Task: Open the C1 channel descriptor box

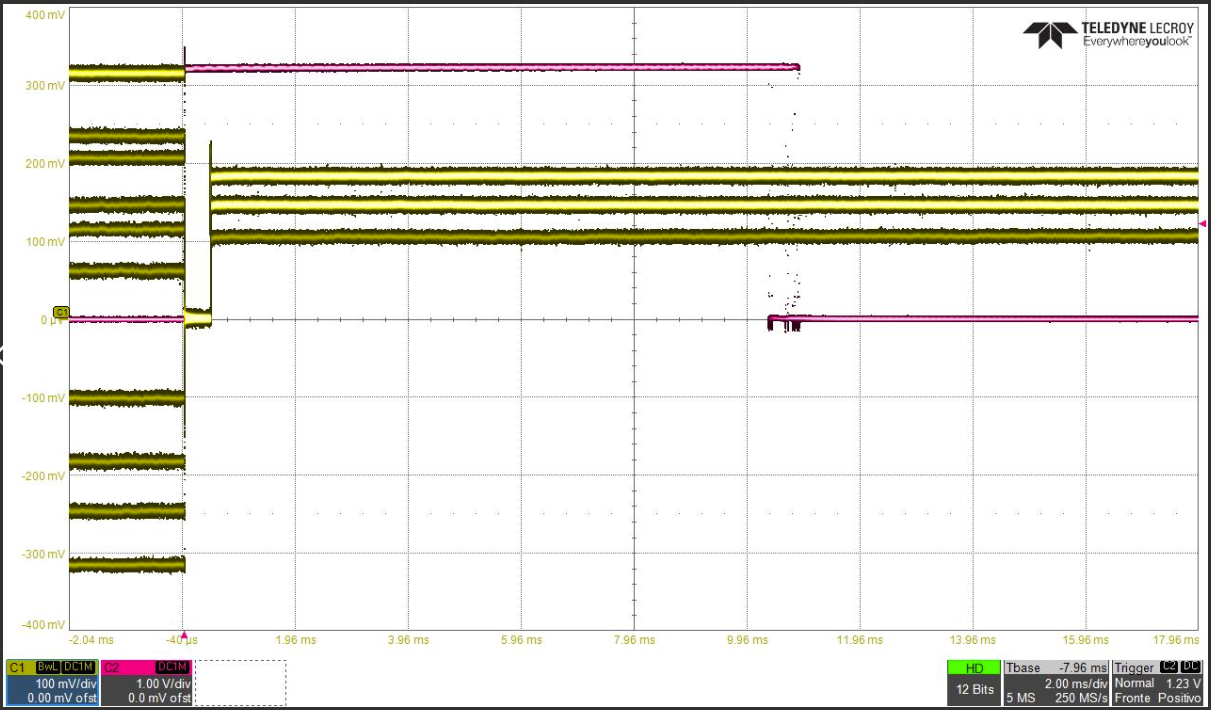Action: tap(52, 683)
